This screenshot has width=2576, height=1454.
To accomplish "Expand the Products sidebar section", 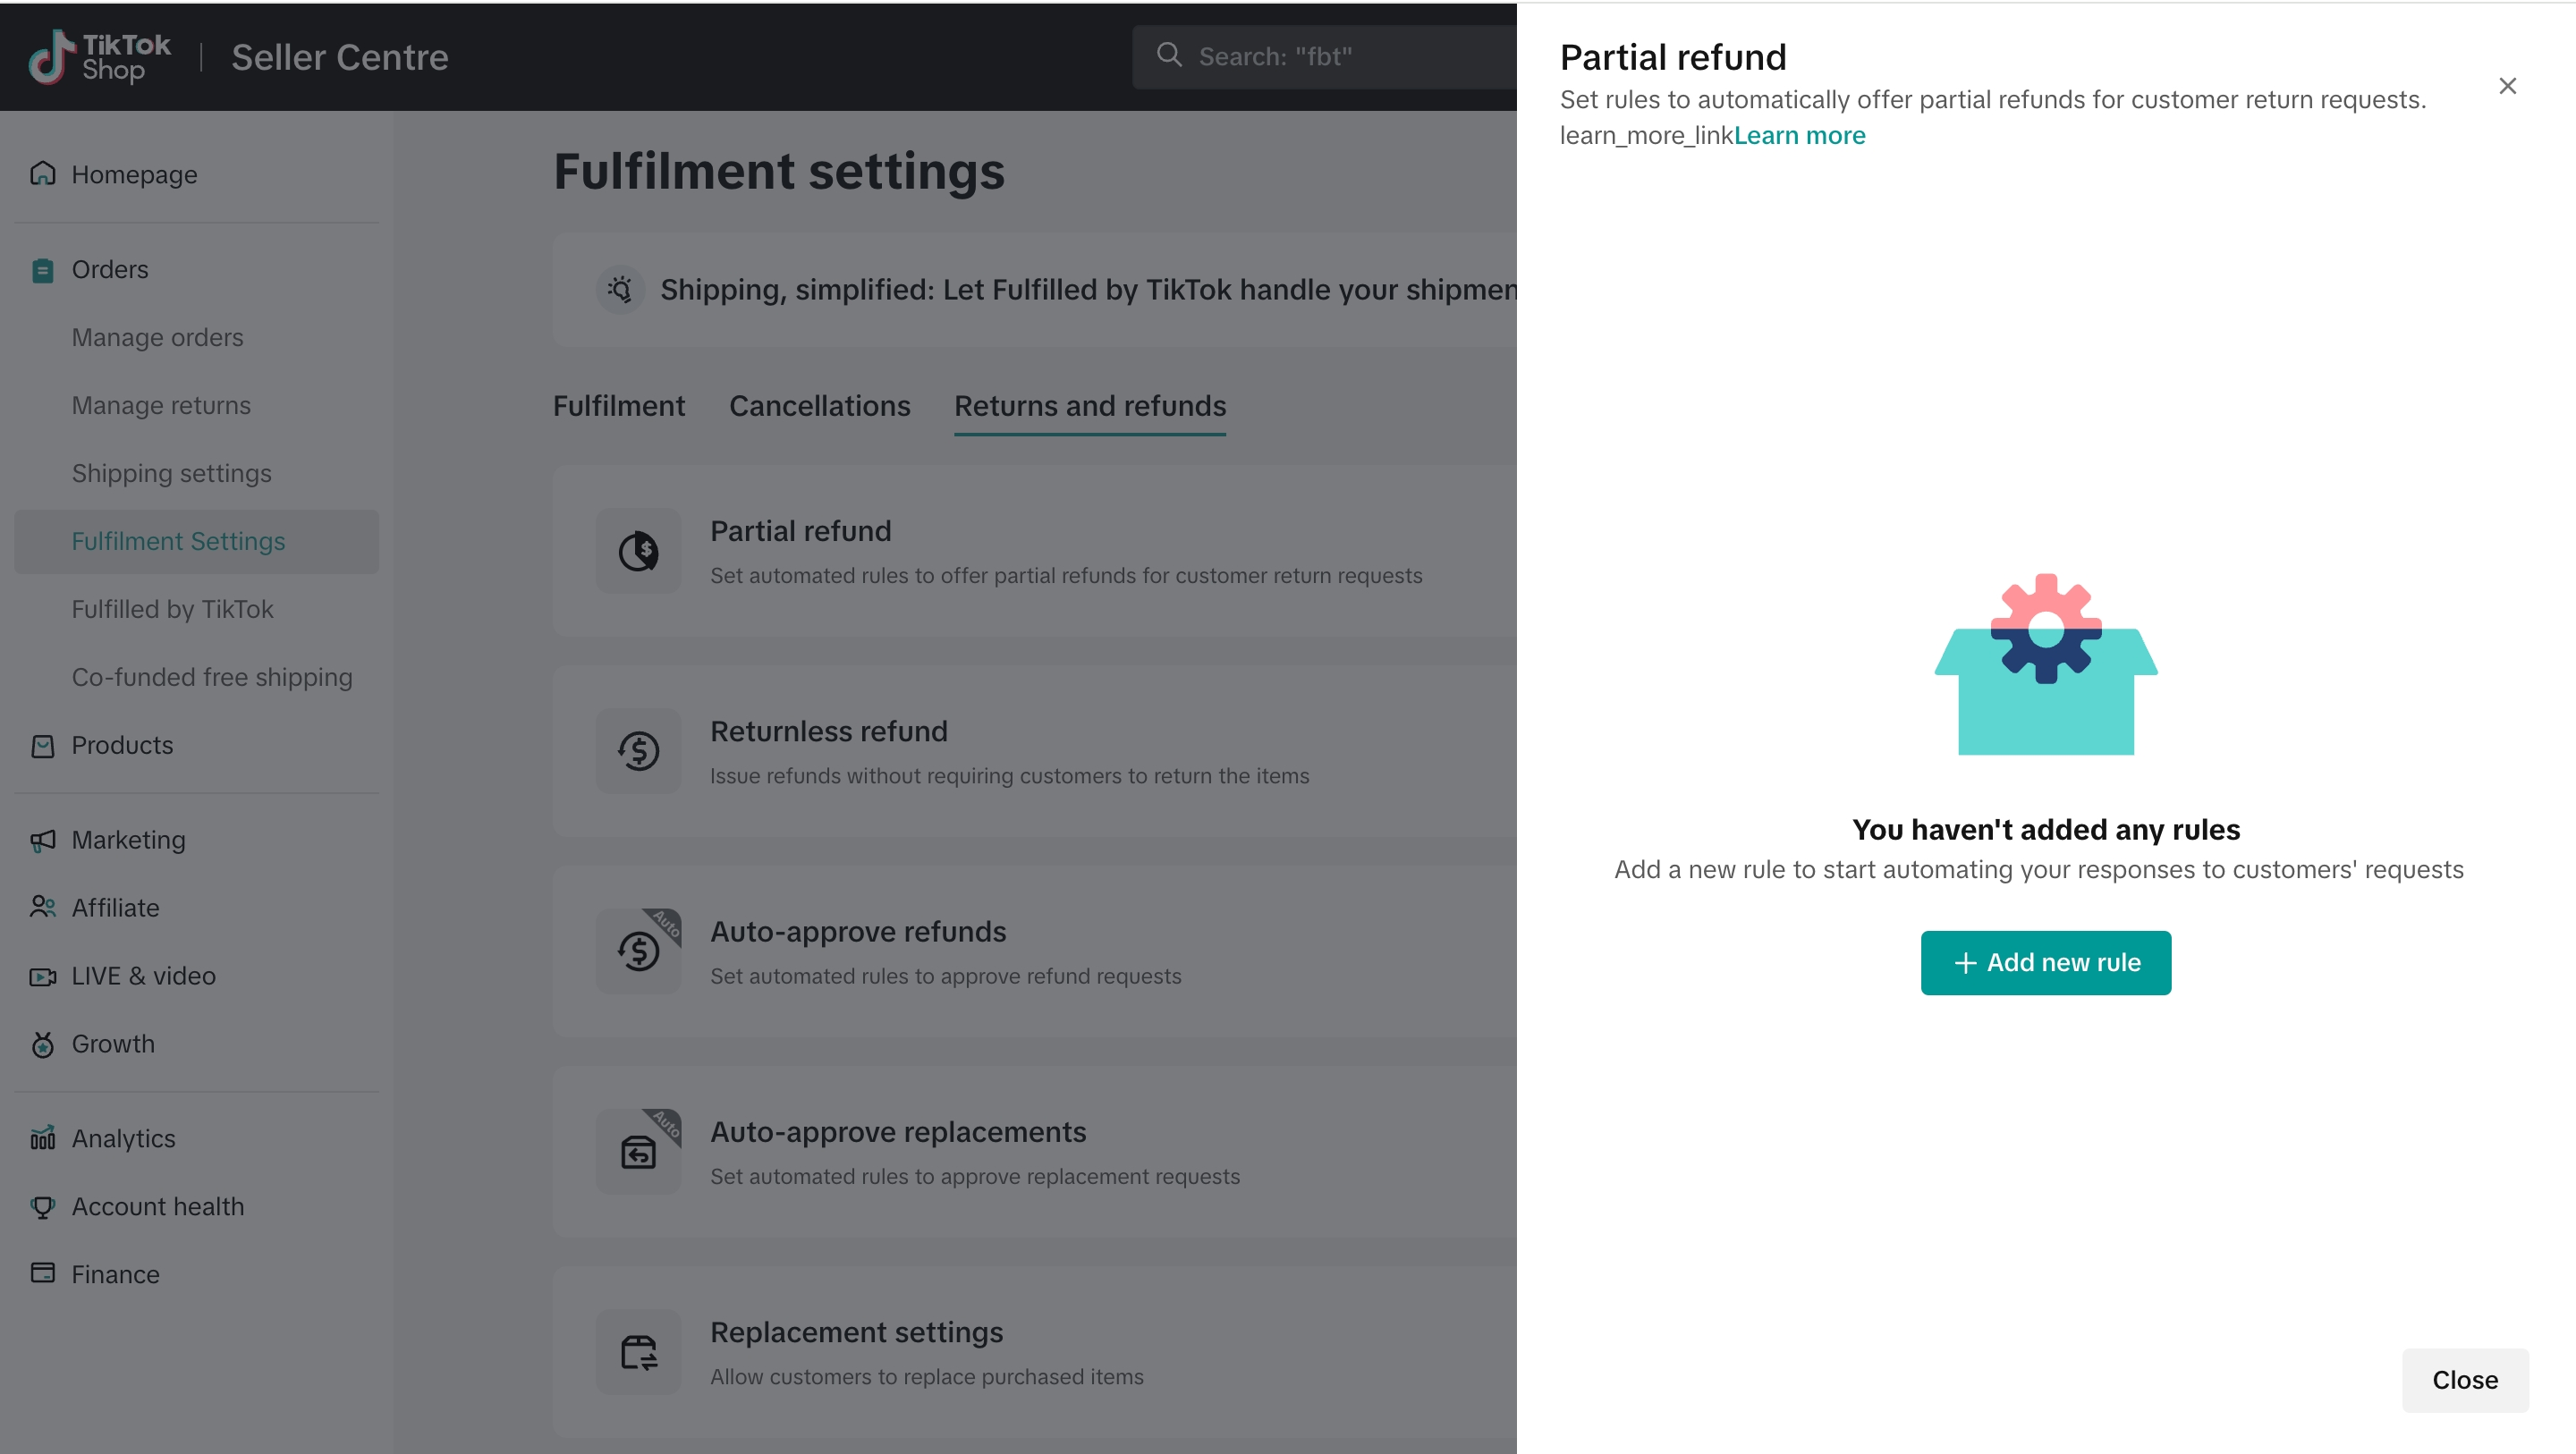I will (122, 746).
